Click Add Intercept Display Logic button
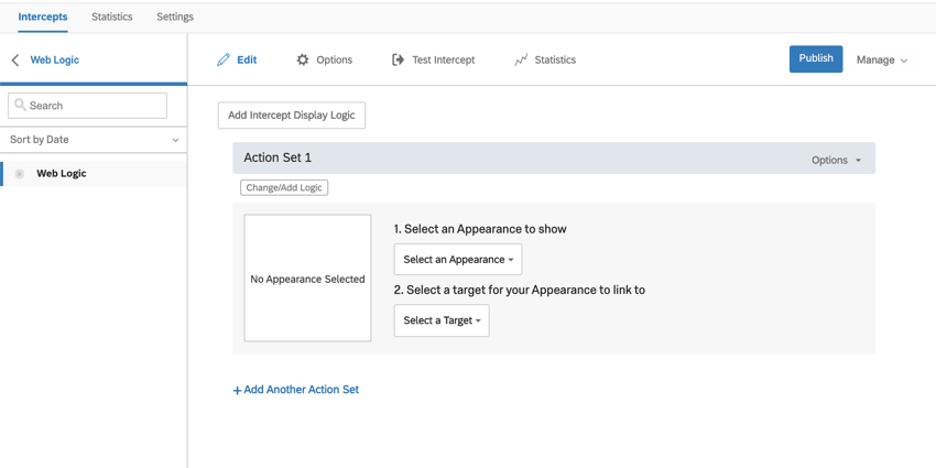 (292, 115)
